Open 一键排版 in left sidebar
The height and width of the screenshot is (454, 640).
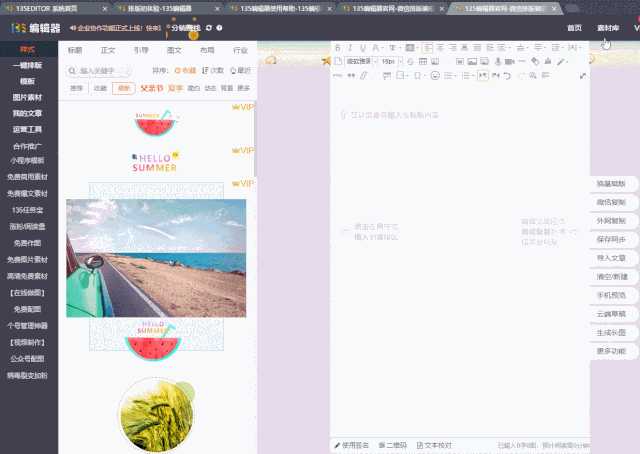(27, 65)
